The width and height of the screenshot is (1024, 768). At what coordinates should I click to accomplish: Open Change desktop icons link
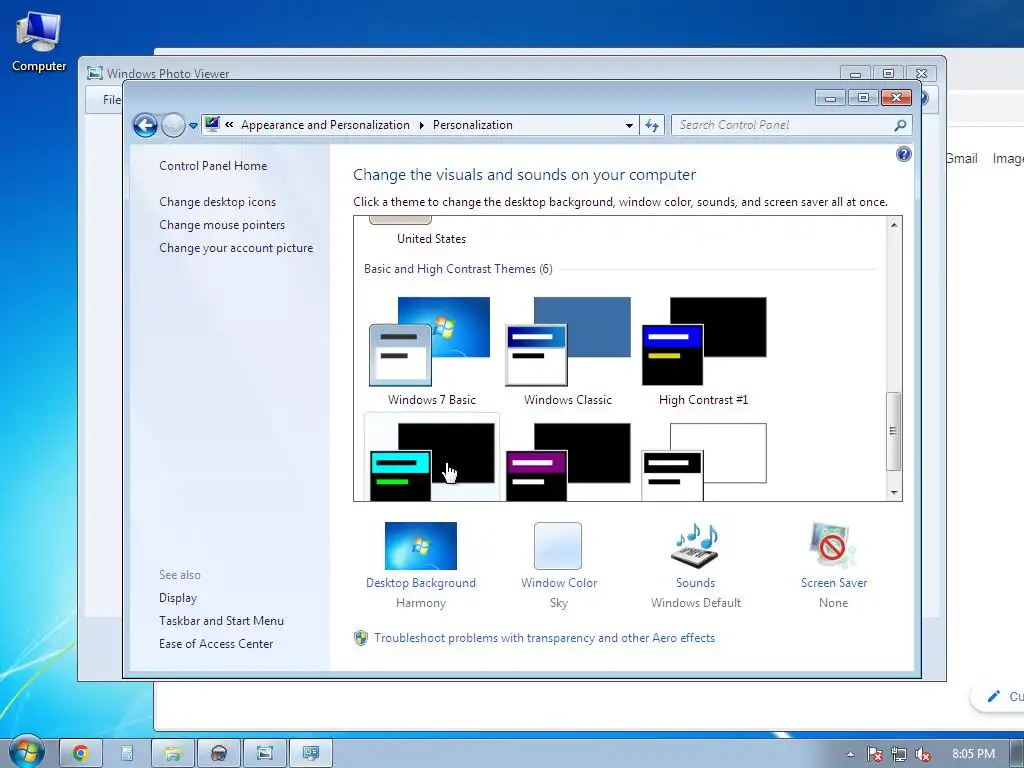click(x=217, y=202)
